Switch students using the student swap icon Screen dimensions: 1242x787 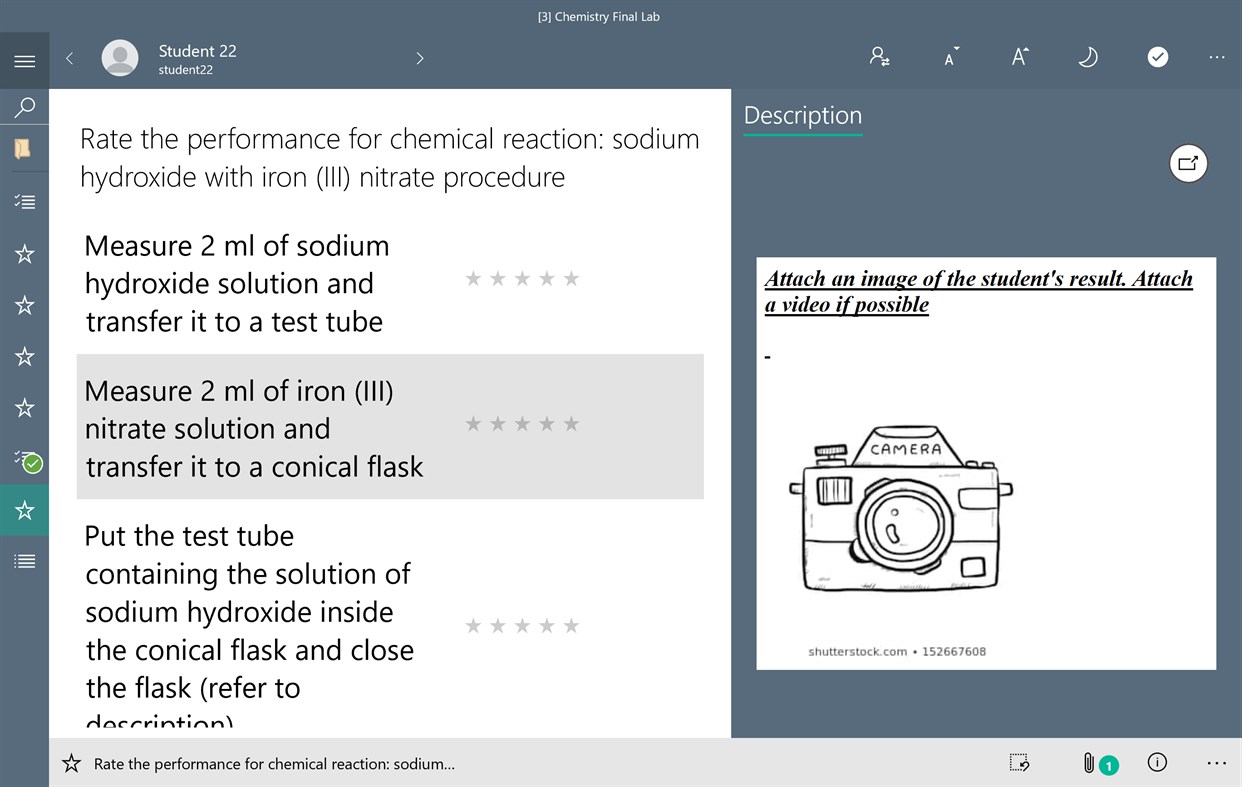pos(879,57)
